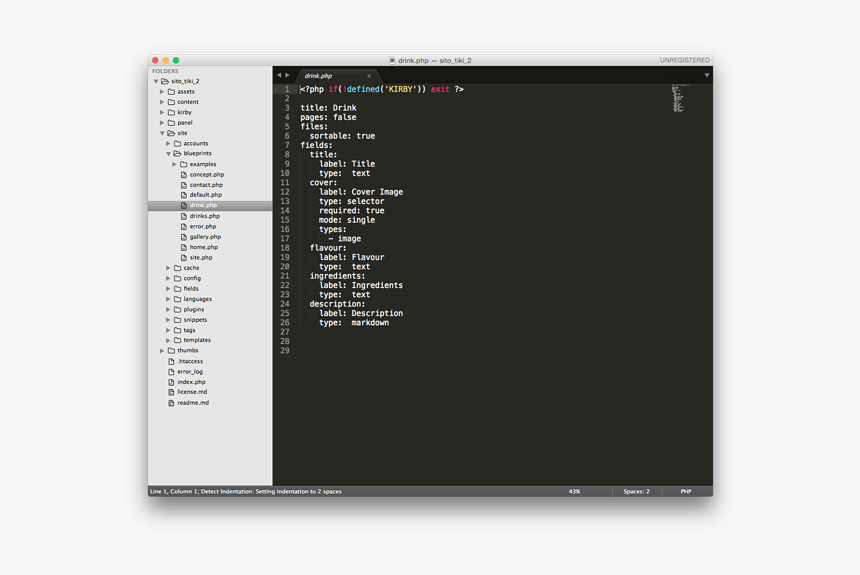
Task: Click the languages folder icon
Action: point(177,299)
